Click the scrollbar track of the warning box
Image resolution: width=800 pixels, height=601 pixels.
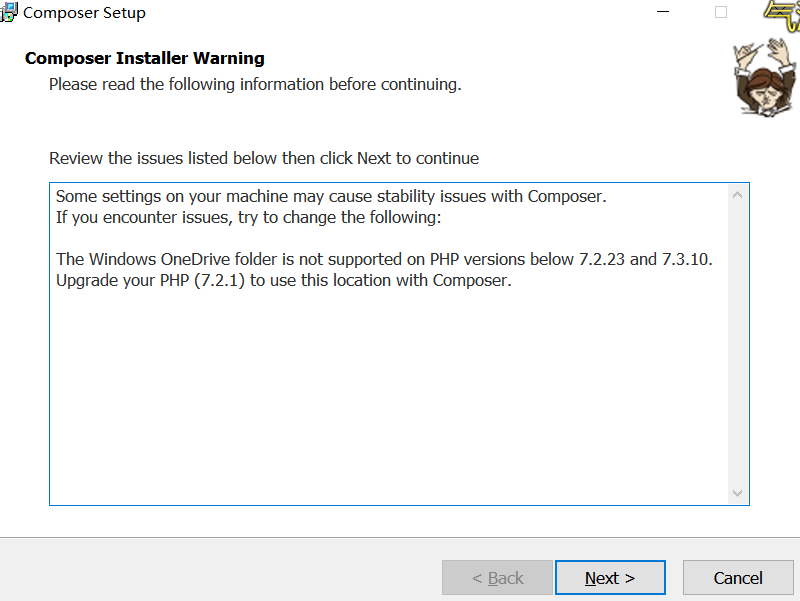[737, 344]
